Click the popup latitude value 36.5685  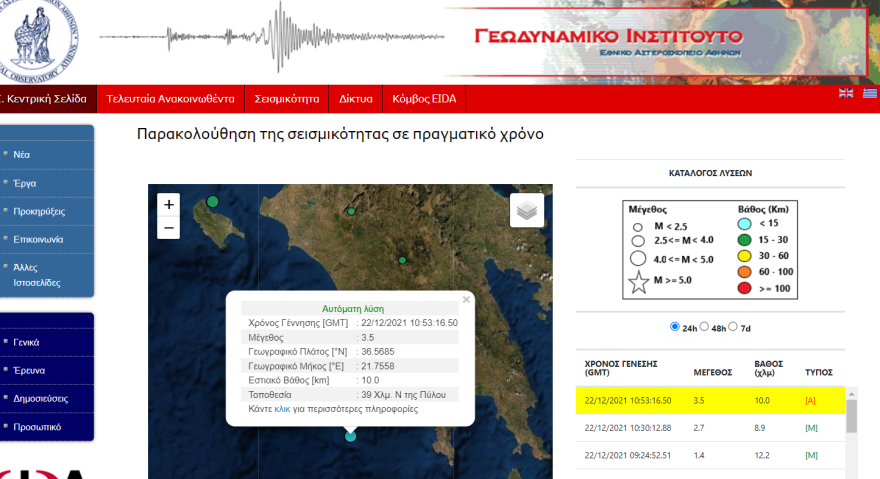tap(378, 352)
